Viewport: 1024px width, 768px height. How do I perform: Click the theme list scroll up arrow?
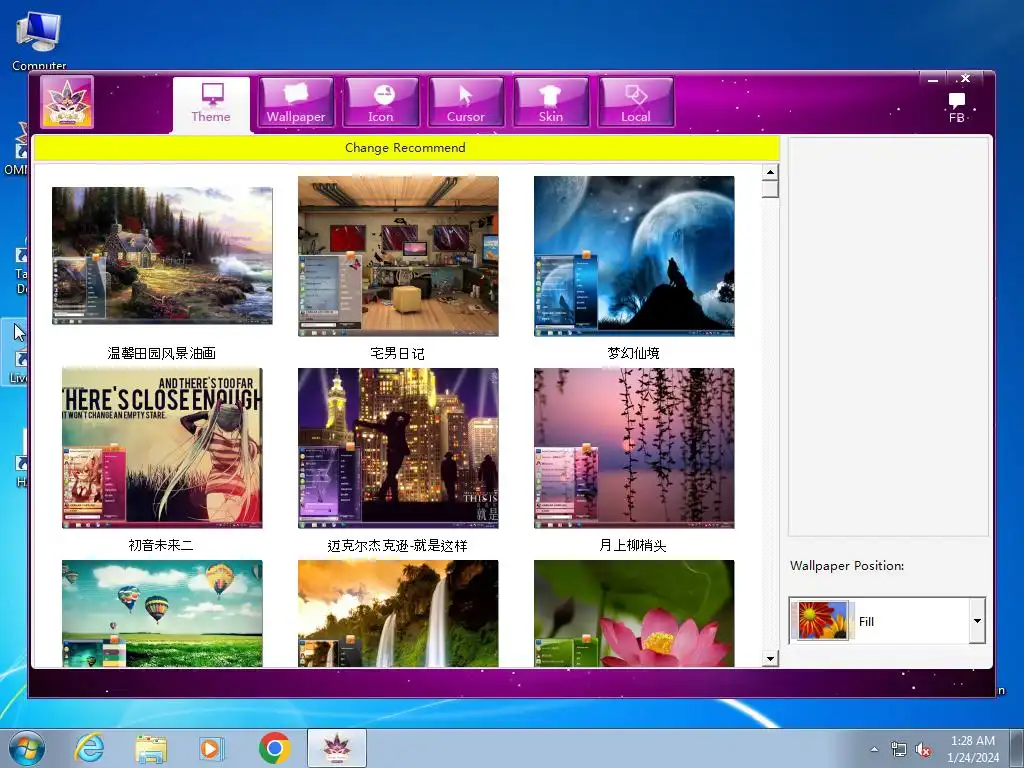[770, 172]
